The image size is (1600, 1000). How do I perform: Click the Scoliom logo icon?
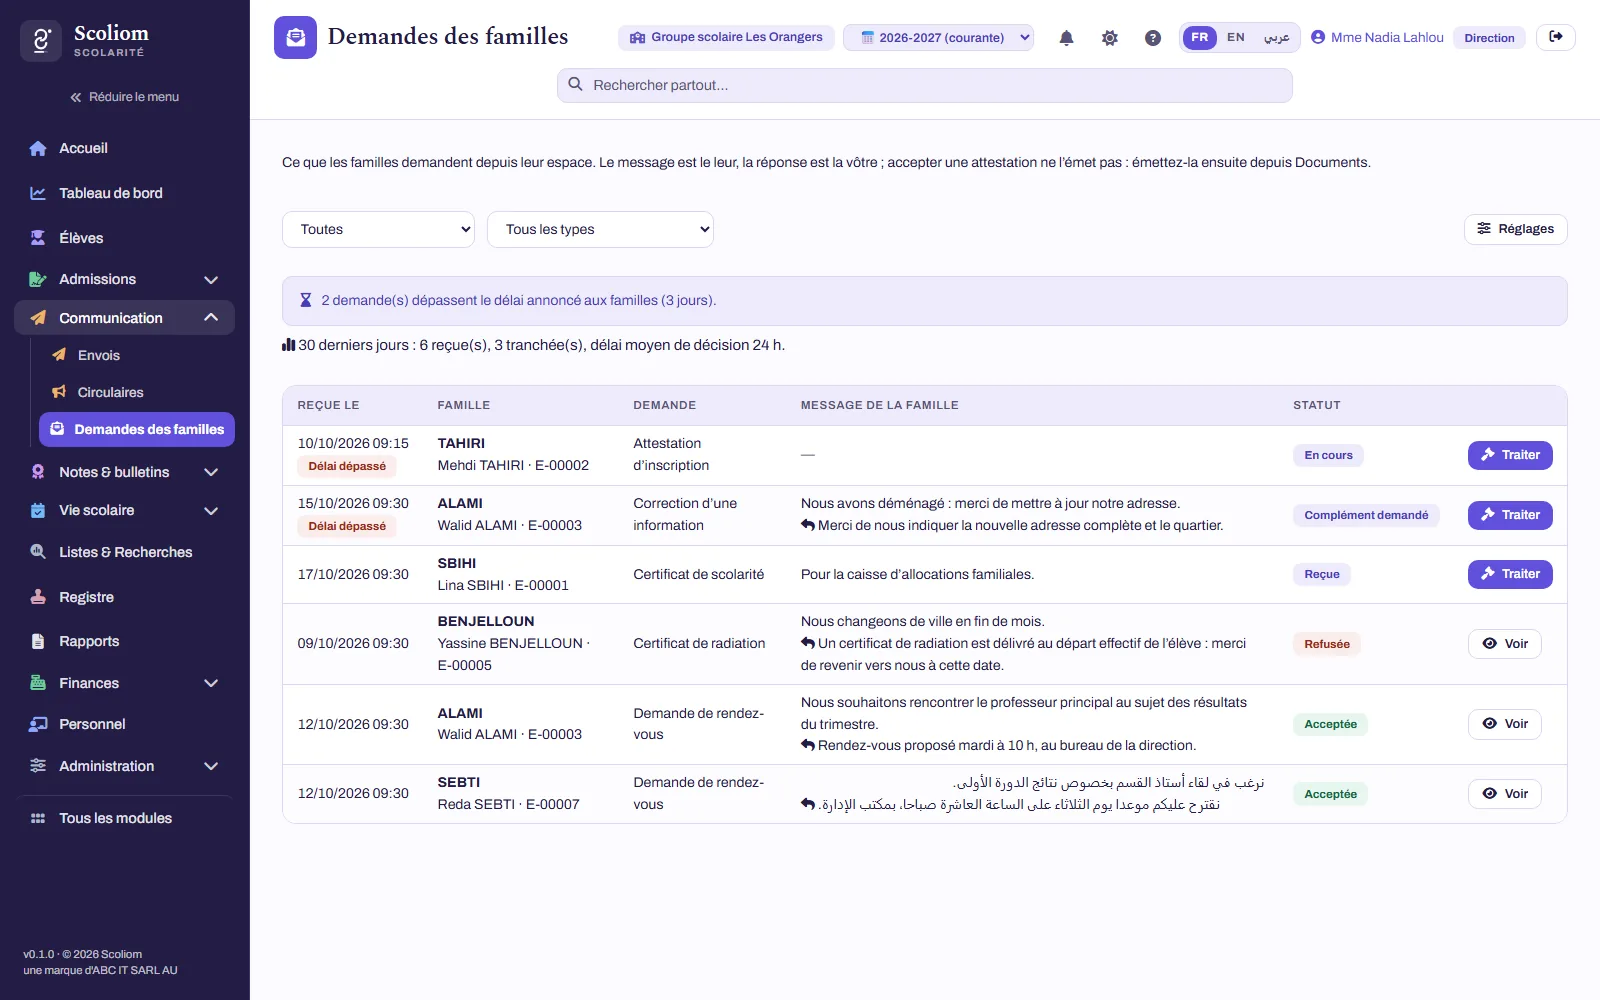pos(41,41)
